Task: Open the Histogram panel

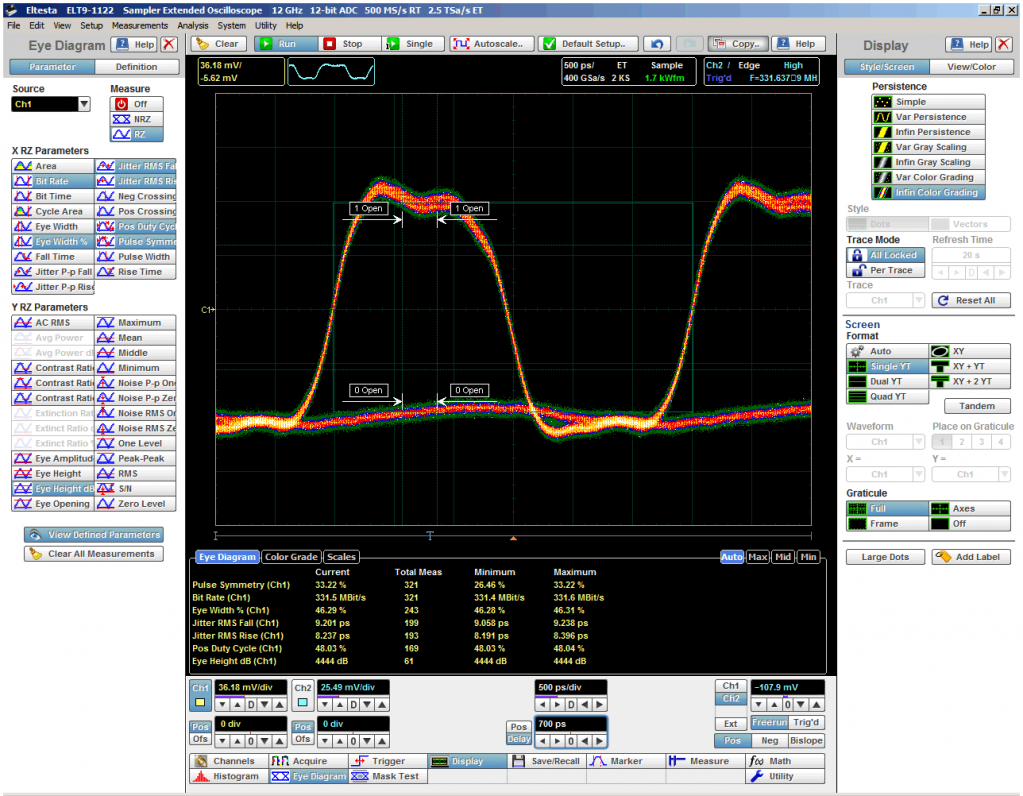Action: pos(226,776)
